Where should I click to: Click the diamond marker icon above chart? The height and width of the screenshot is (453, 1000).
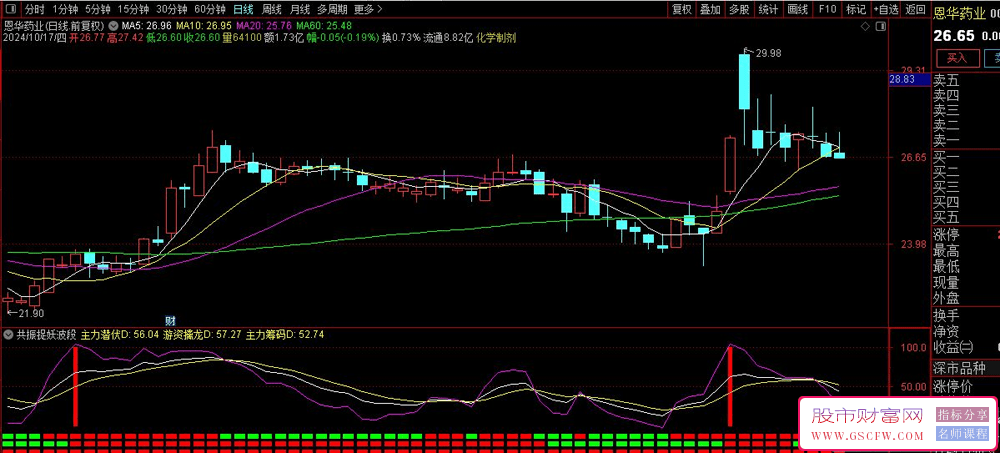[865, 26]
